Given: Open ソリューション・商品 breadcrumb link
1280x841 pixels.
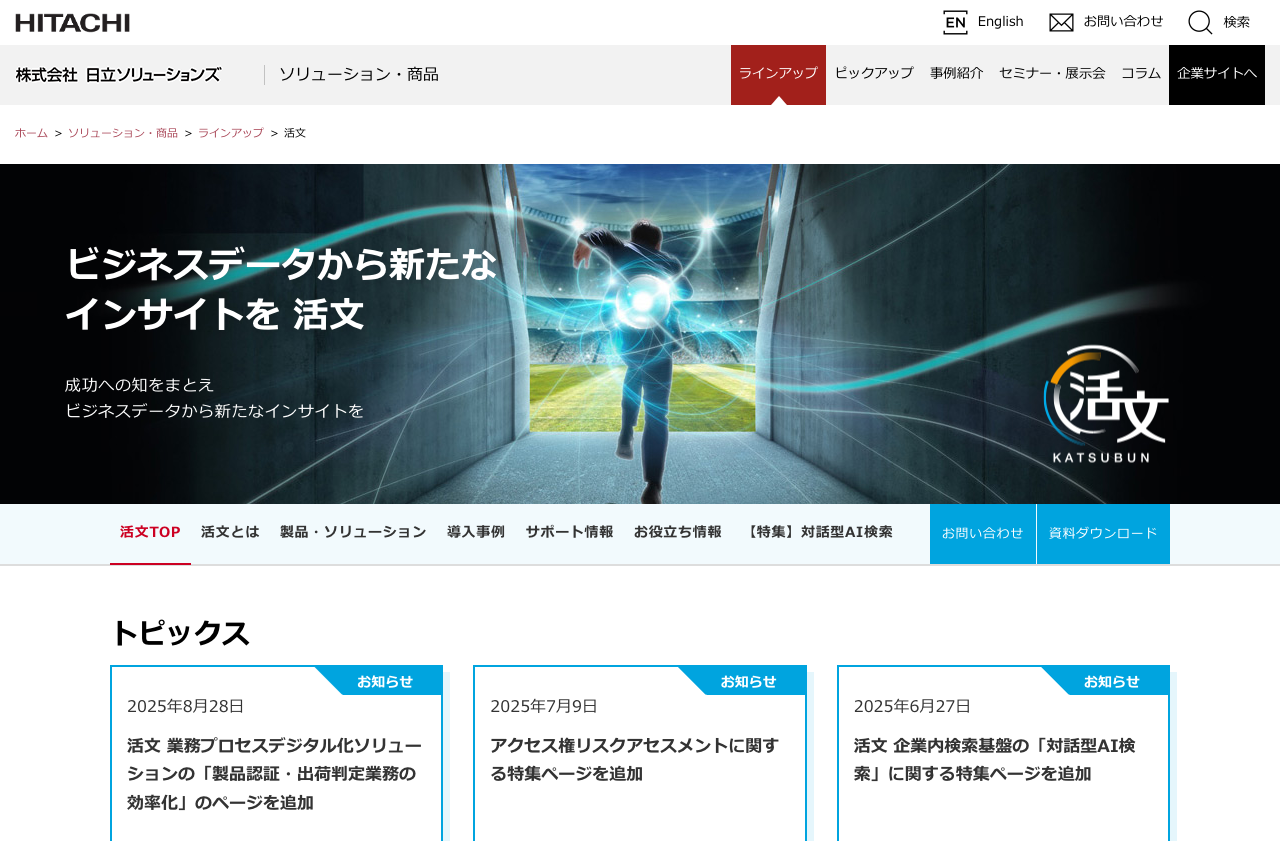Looking at the screenshot, I should pyautogui.click(x=123, y=132).
